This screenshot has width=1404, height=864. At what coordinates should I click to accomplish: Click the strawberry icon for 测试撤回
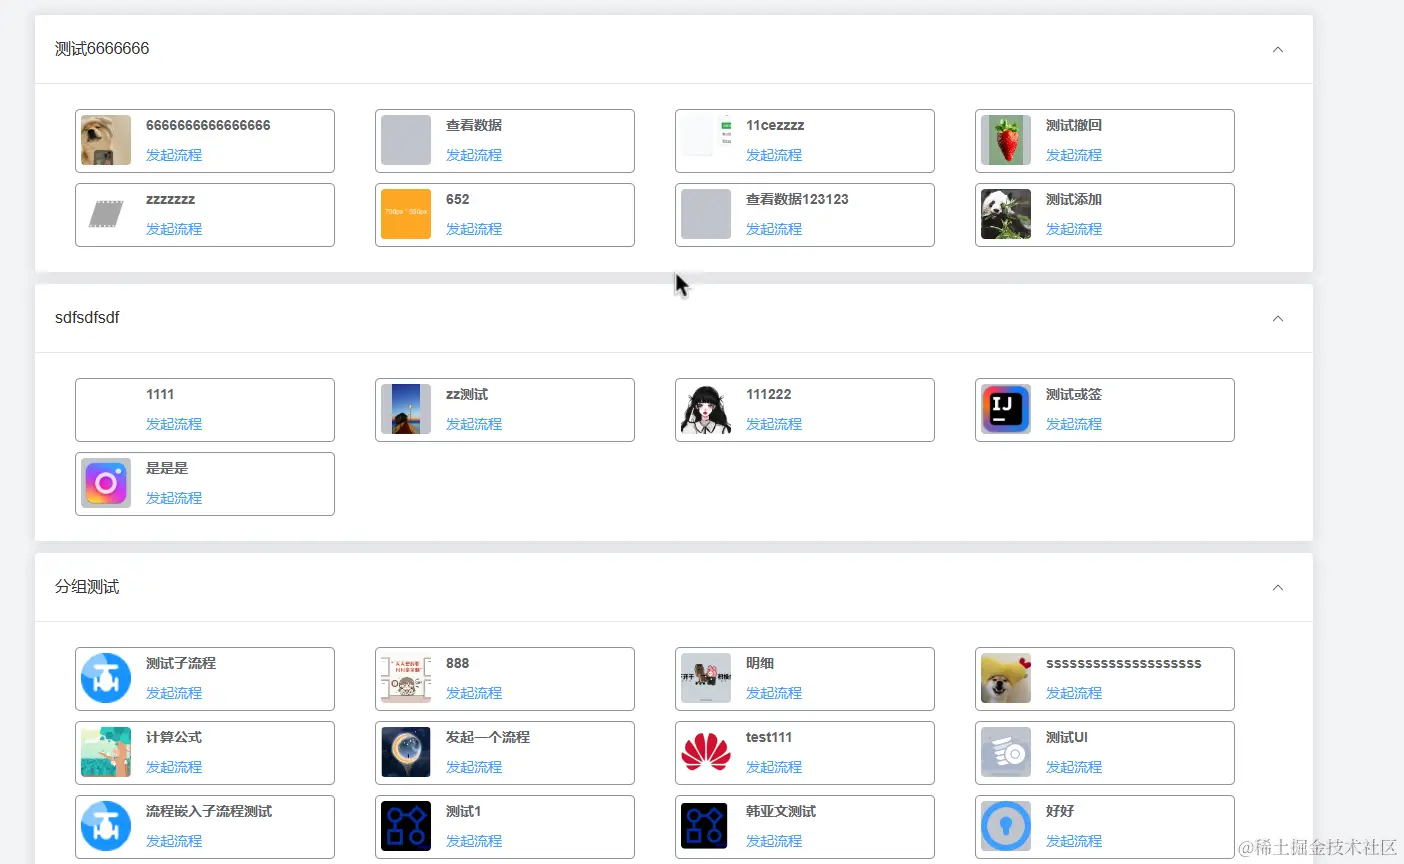click(x=1006, y=140)
